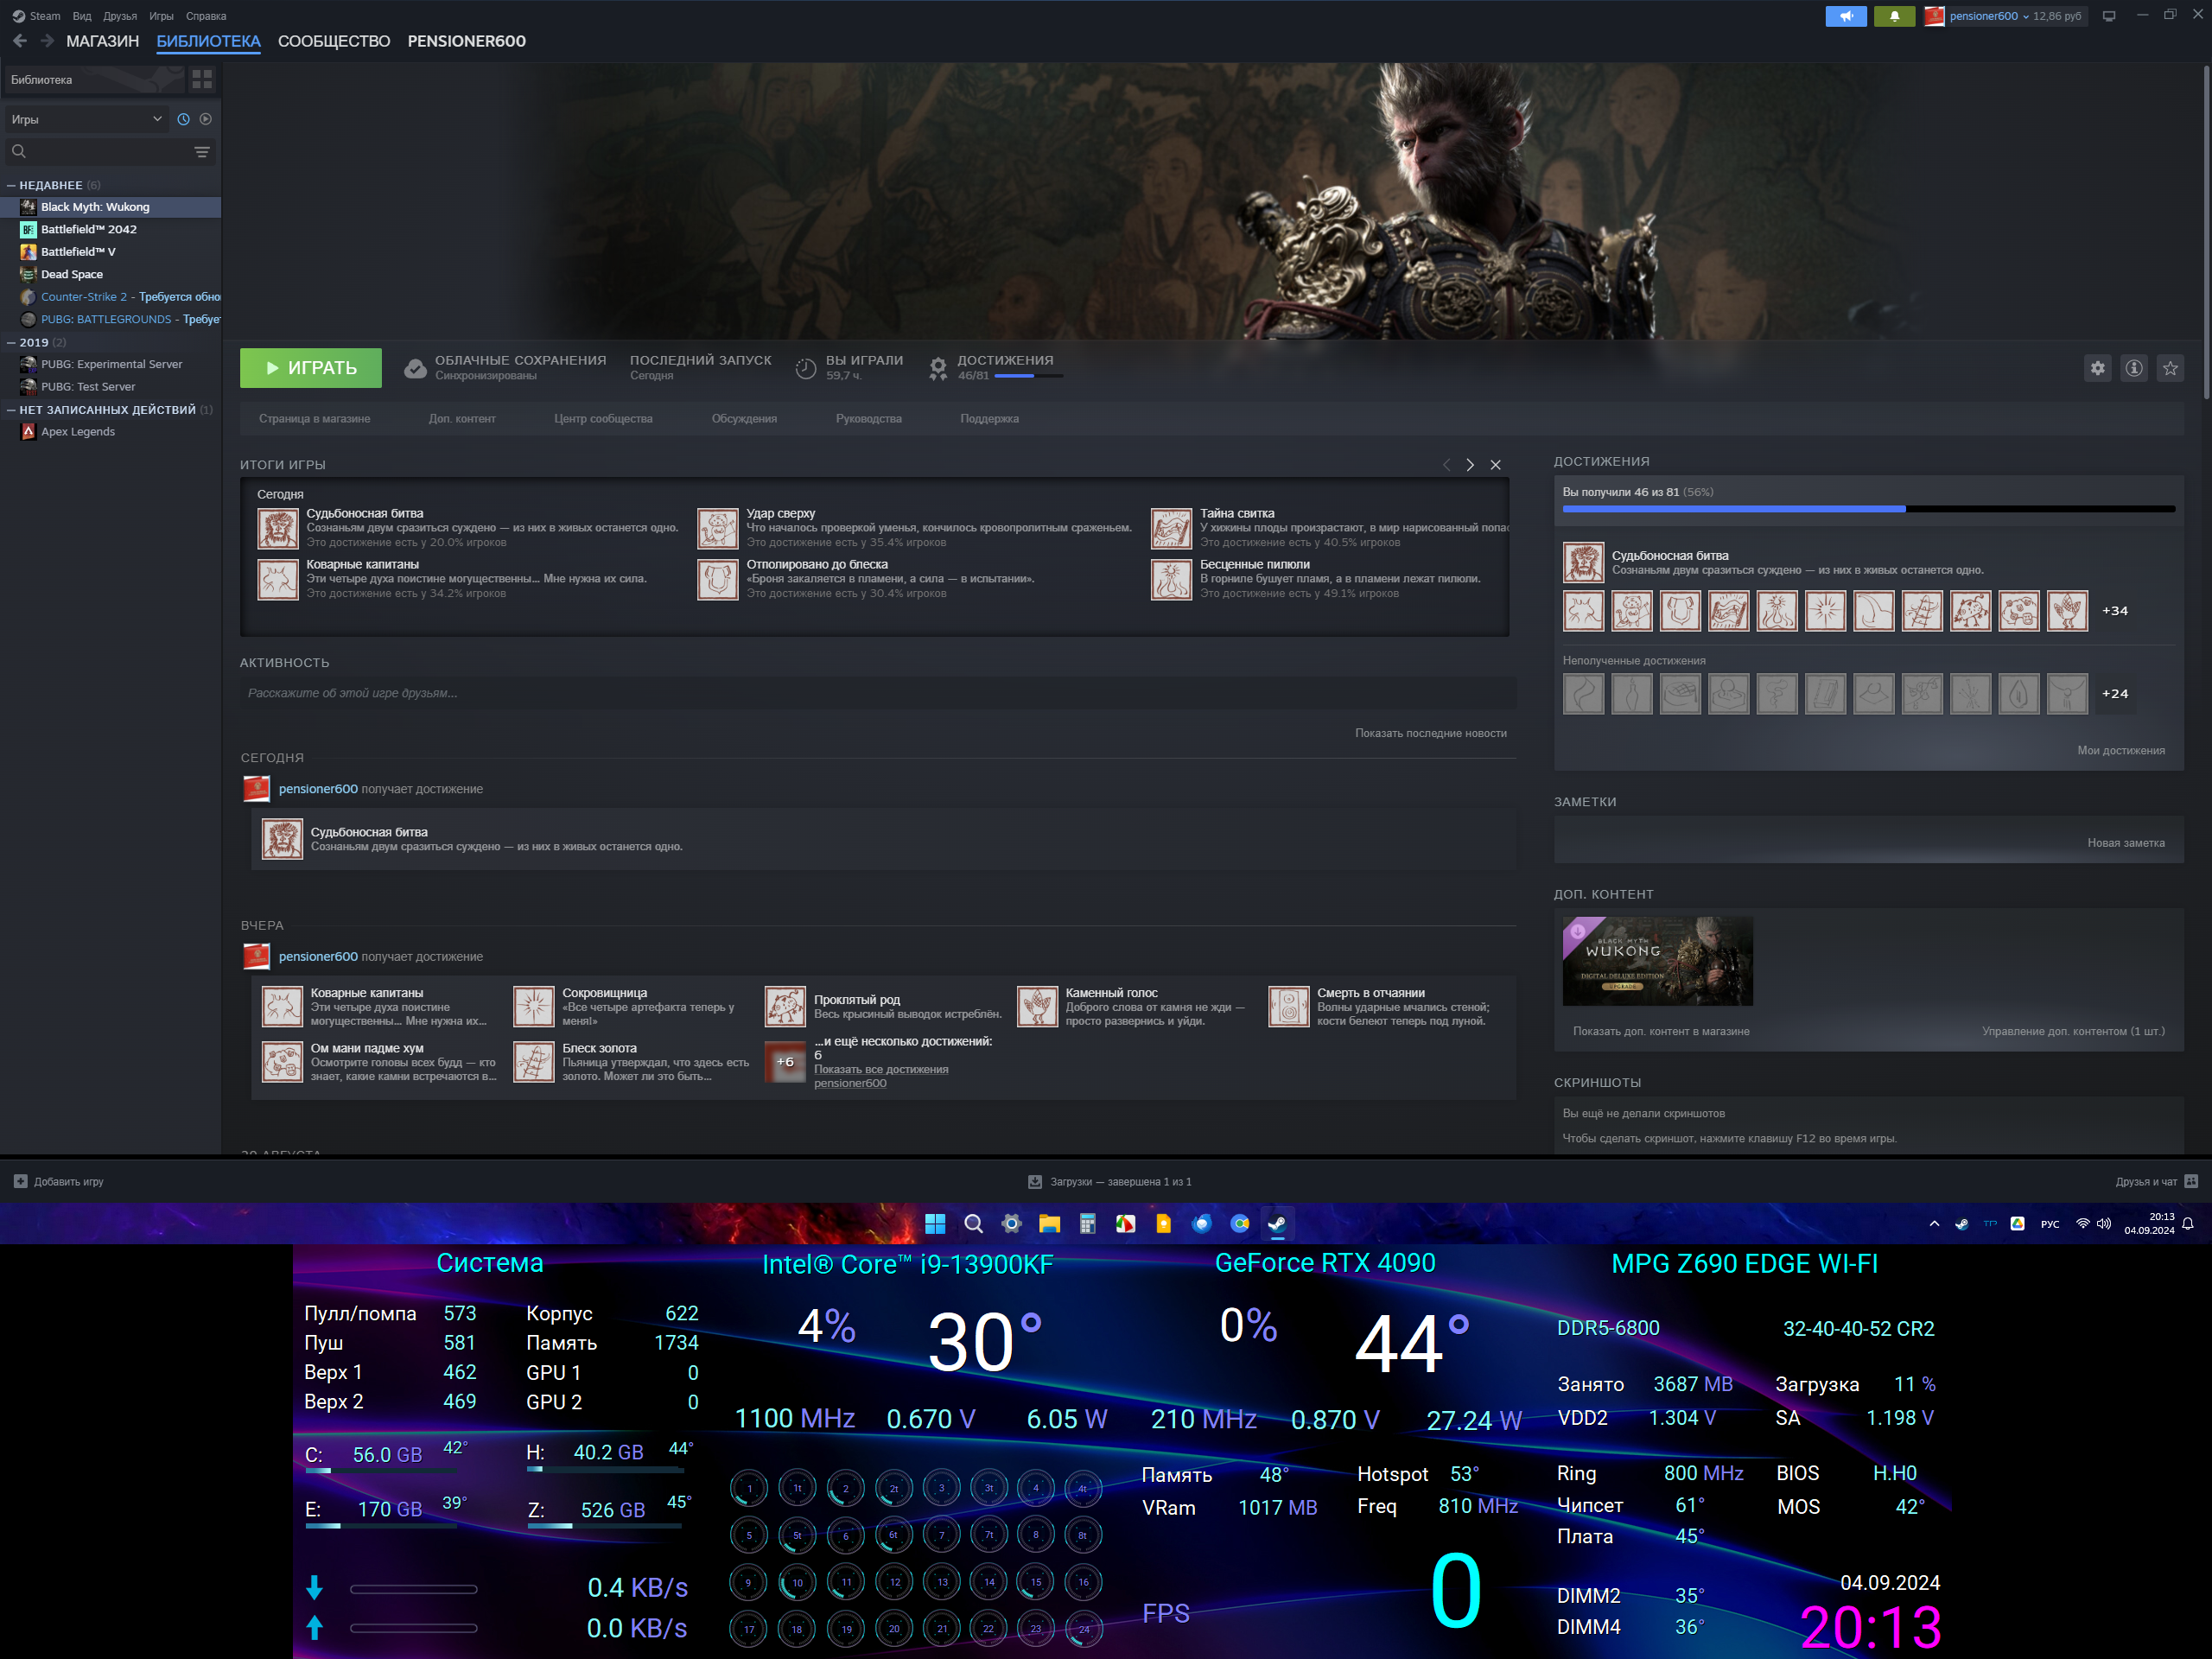Click the grid view icon in Library header
This screenshot has width=2212, height=1659.
(202, 79)
